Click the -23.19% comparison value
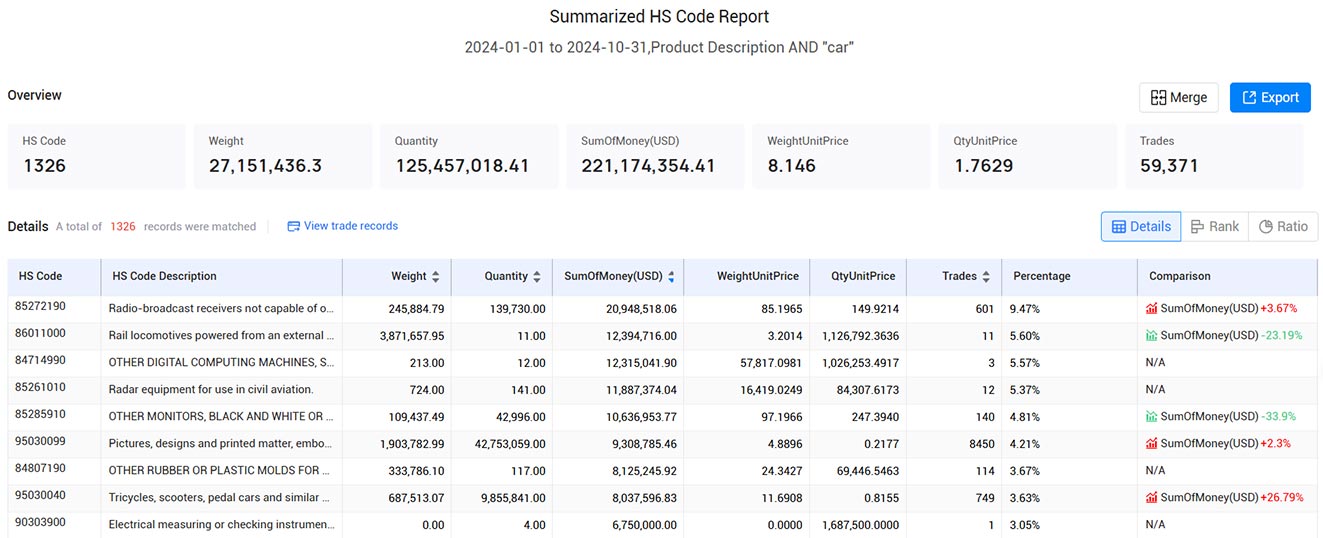The height and width of the screenshot is (538, 1323). [x=1282, y=336]
